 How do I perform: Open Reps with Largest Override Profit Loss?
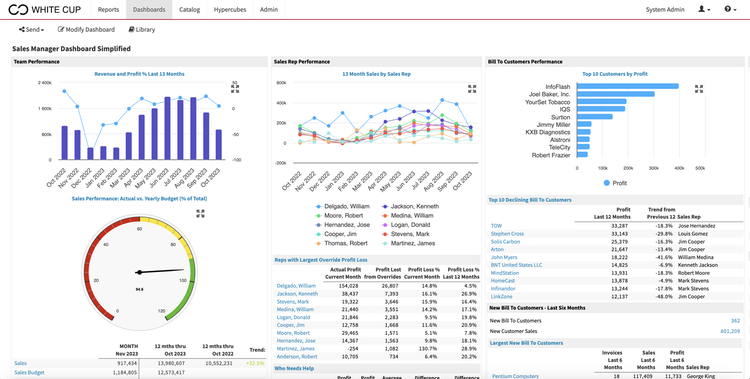321,260
